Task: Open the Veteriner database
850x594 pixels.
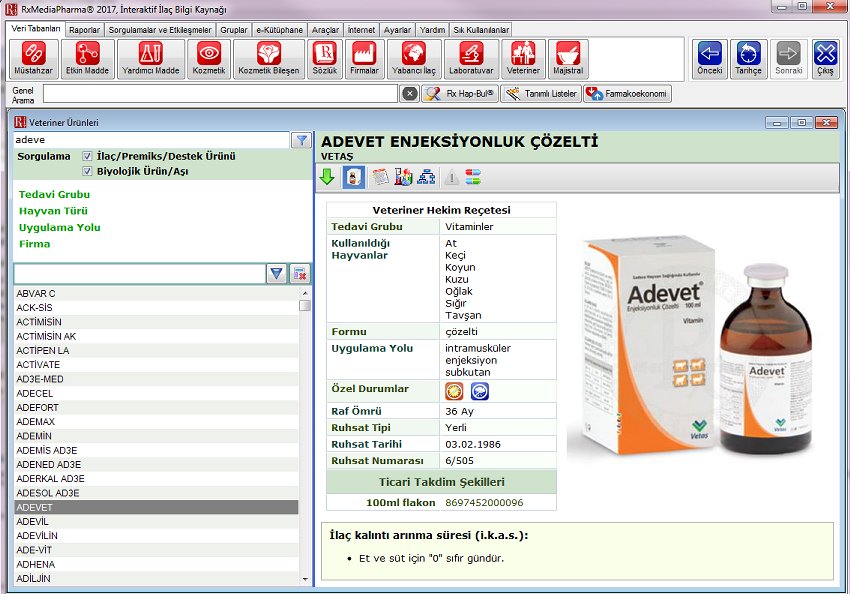Action: click(523, 59)
